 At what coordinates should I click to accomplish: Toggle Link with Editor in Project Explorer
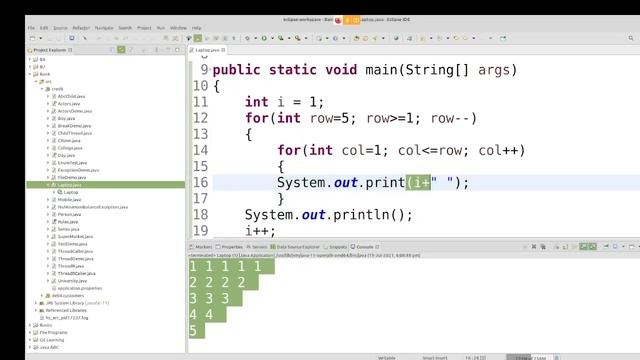click(x=121, y=50)
